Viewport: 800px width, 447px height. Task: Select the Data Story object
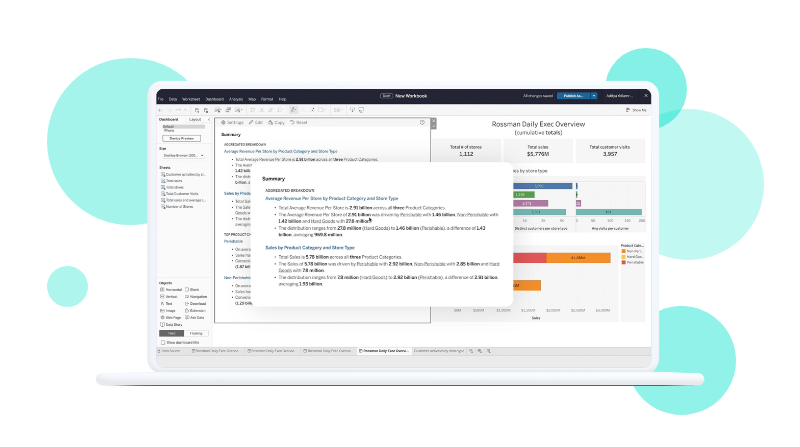tap(172, 324)
